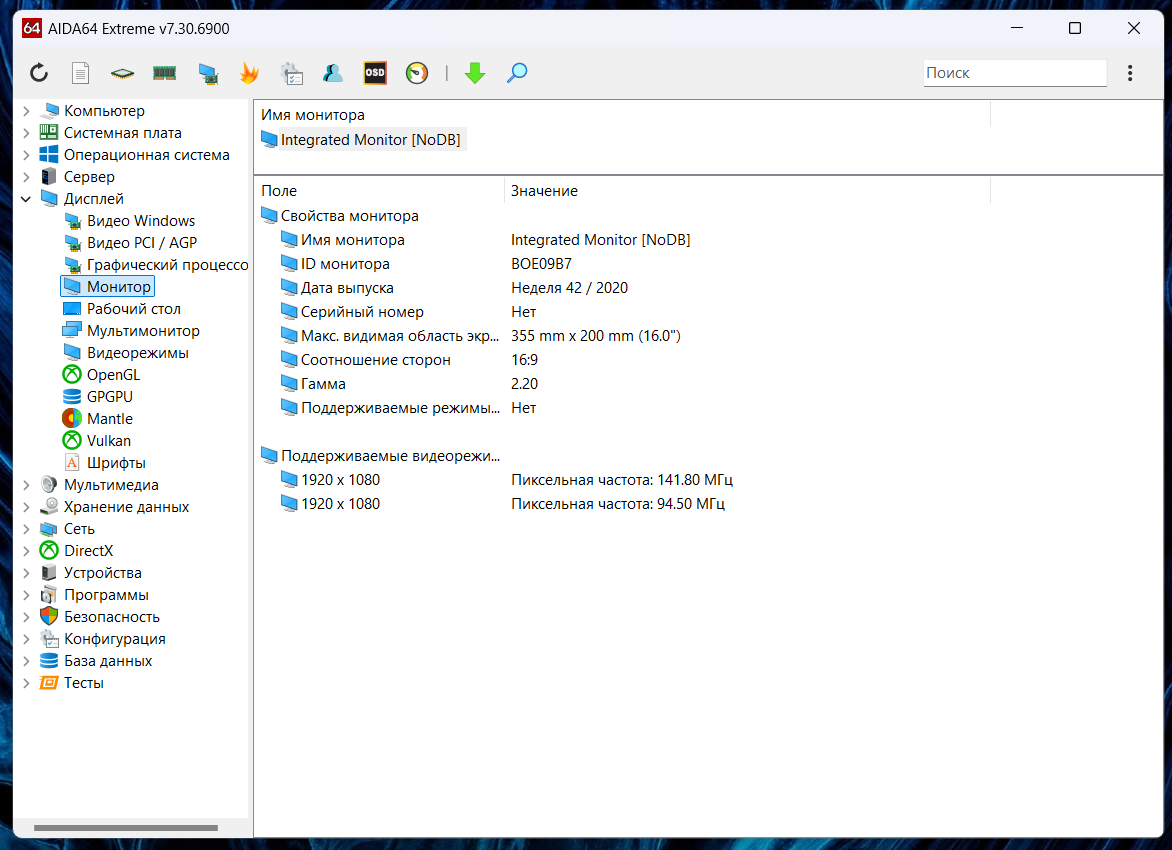Image resolution: width=1172 pixels, height=850 pixels.
Task: Select the Mantle tree item
Action: pyautogui.click(x=109, y=419)
